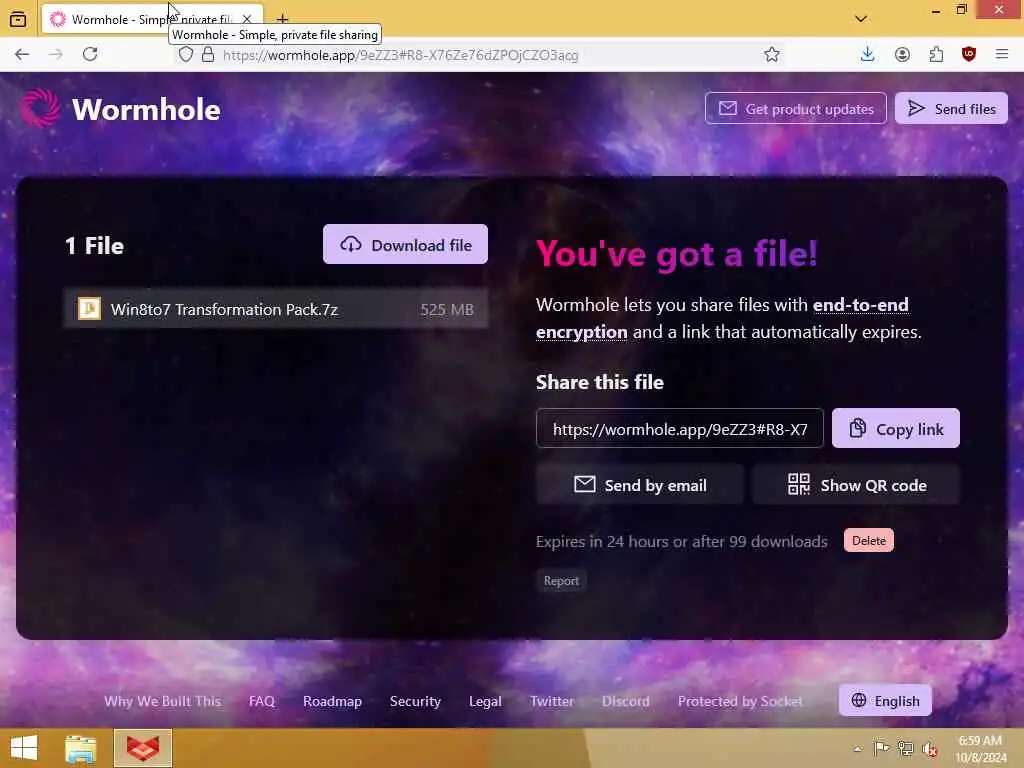
Task: Open the Windows Start button
Action: 24,748
